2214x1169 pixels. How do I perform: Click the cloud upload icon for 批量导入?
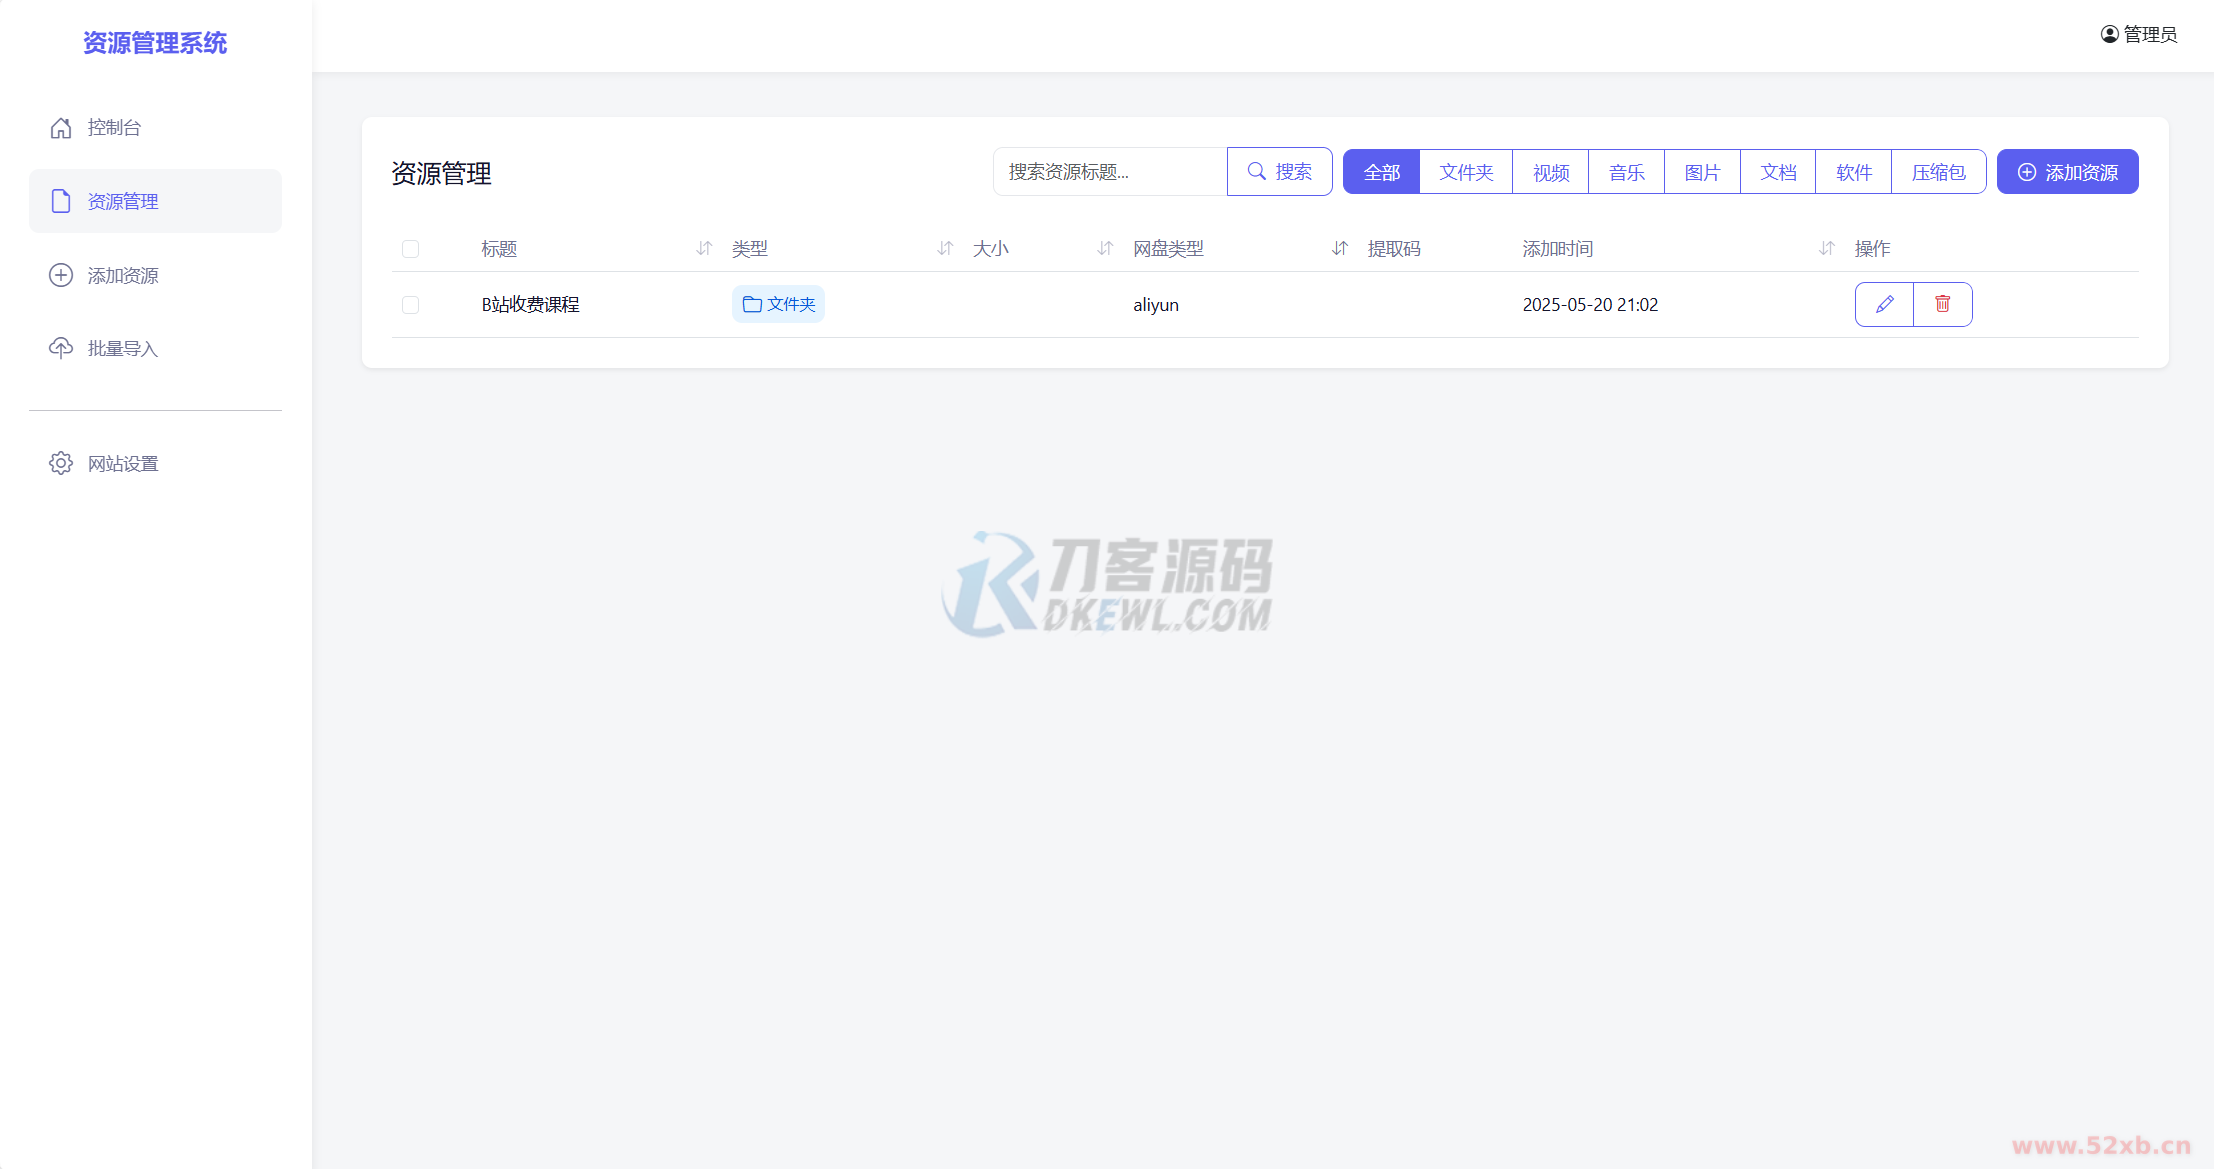point(61,348)
